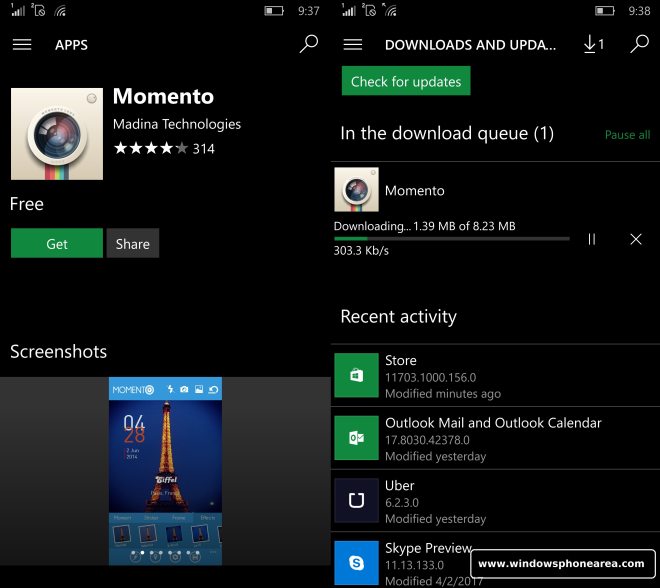This screenshot has width=660, height=588.
Task: Tap the 'Screenshots' heading
Action: (x=59, y=352)
